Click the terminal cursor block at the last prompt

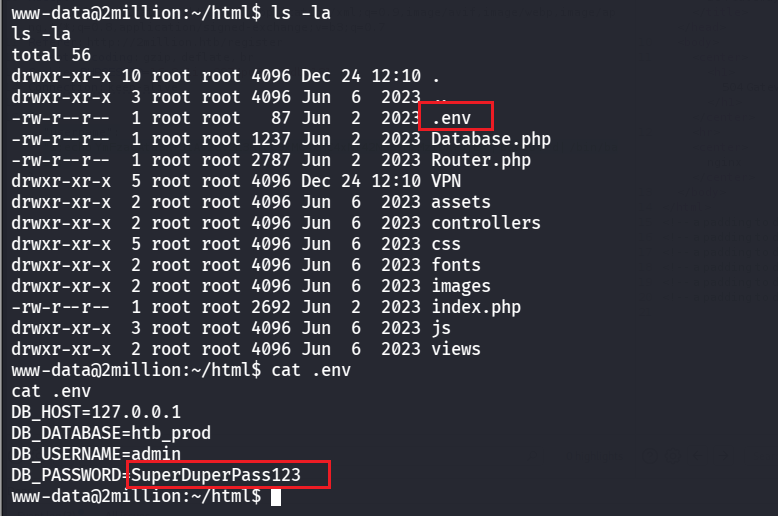click(x=277, y=496)
